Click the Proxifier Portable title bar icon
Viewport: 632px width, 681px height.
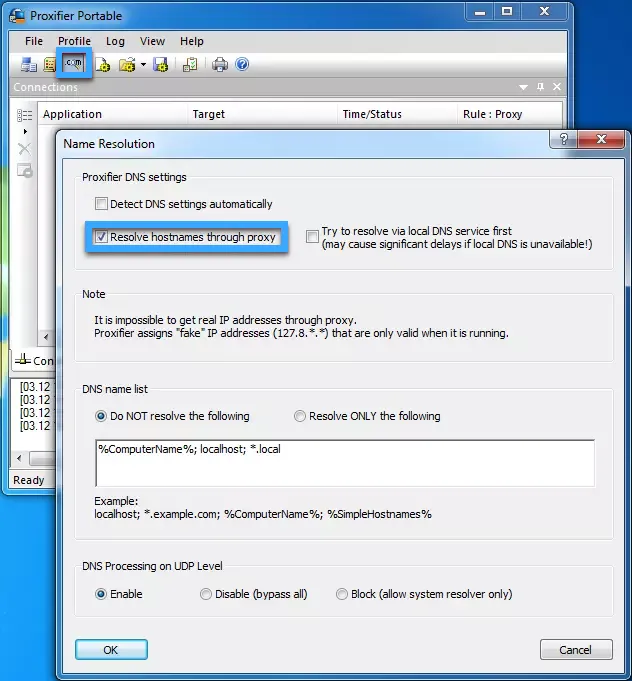pos(17,16)
